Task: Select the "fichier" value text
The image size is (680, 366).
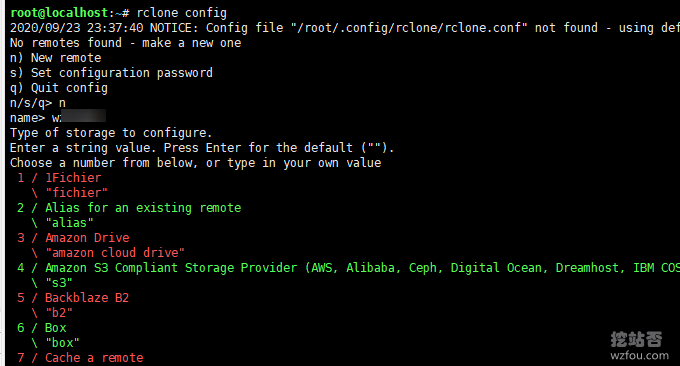Action: point(77,193)
